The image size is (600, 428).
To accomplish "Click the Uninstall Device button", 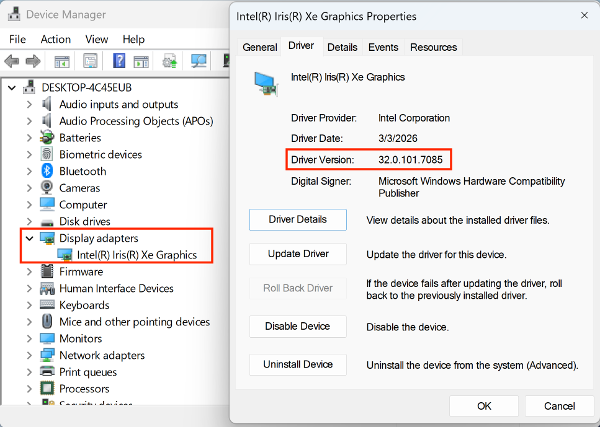I will [x=298, y=365].
